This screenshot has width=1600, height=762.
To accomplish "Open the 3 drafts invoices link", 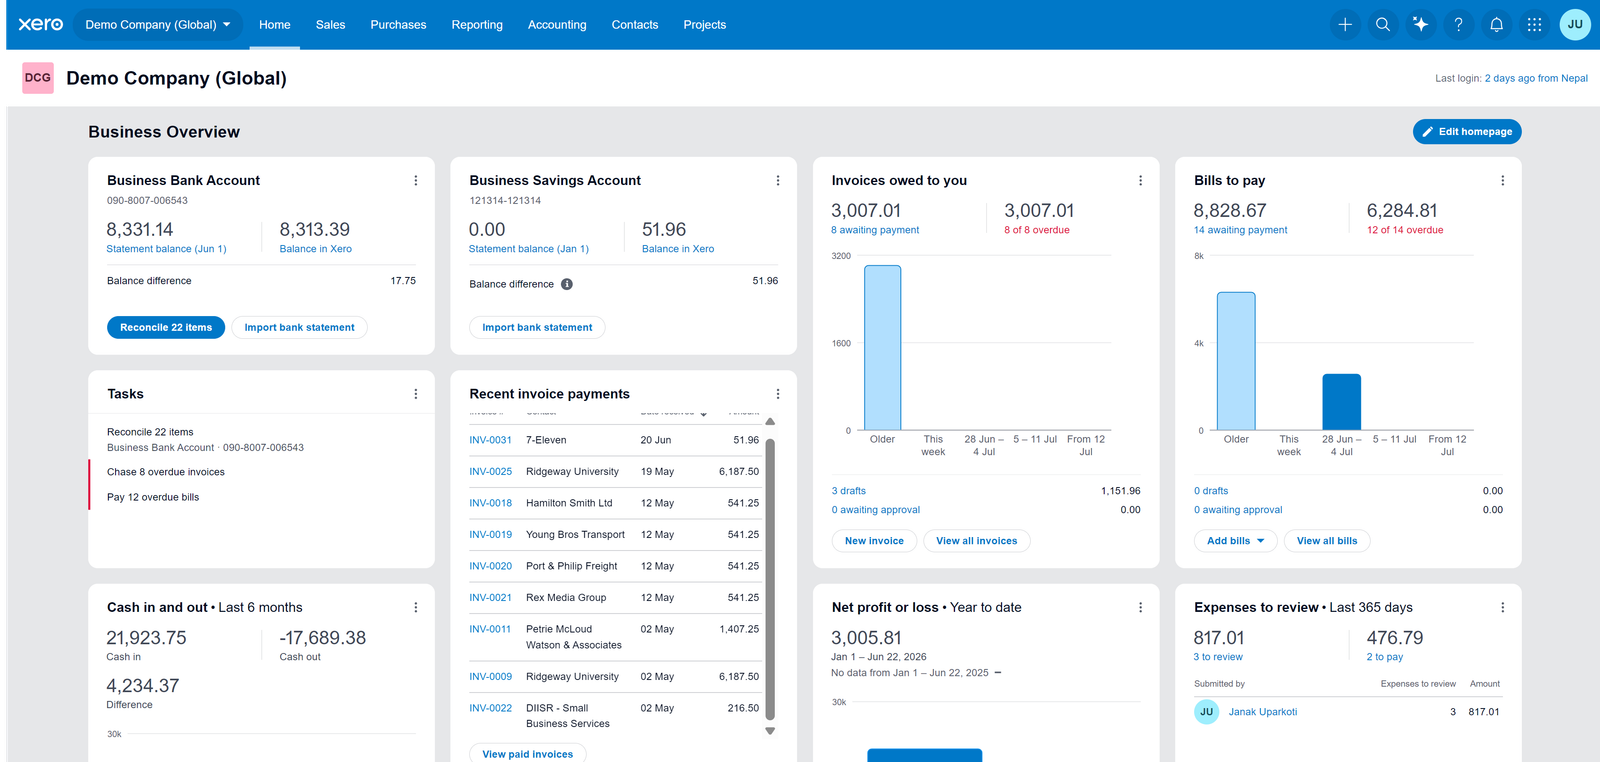I will tap(849, 491).
